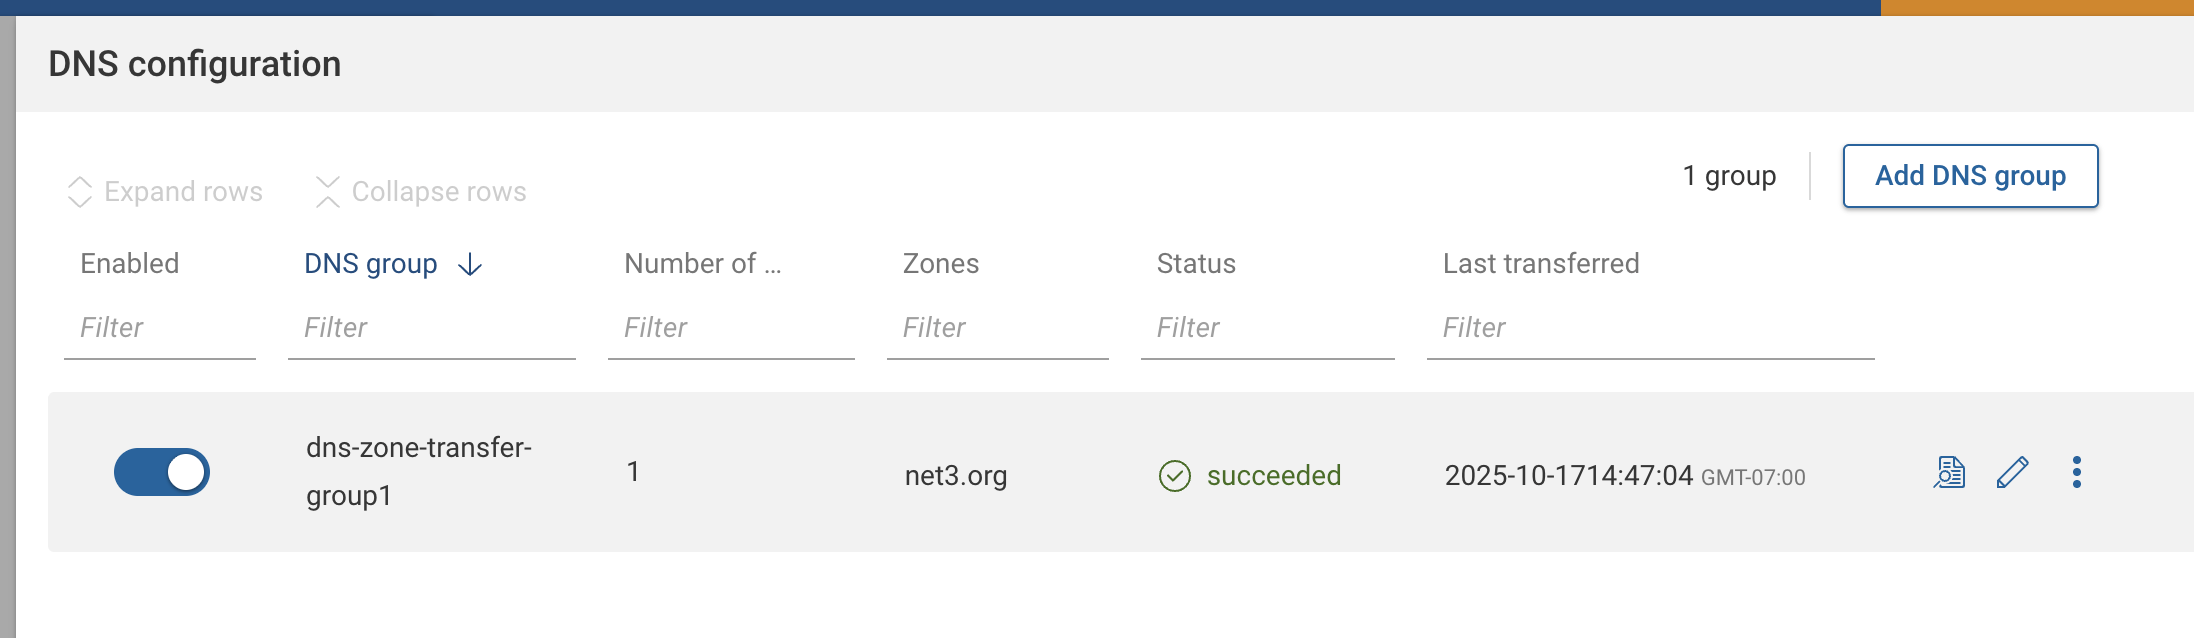Switch off the blue enable toggle in the row
This screenshot has width=2194, height=638.
[161, 471]
